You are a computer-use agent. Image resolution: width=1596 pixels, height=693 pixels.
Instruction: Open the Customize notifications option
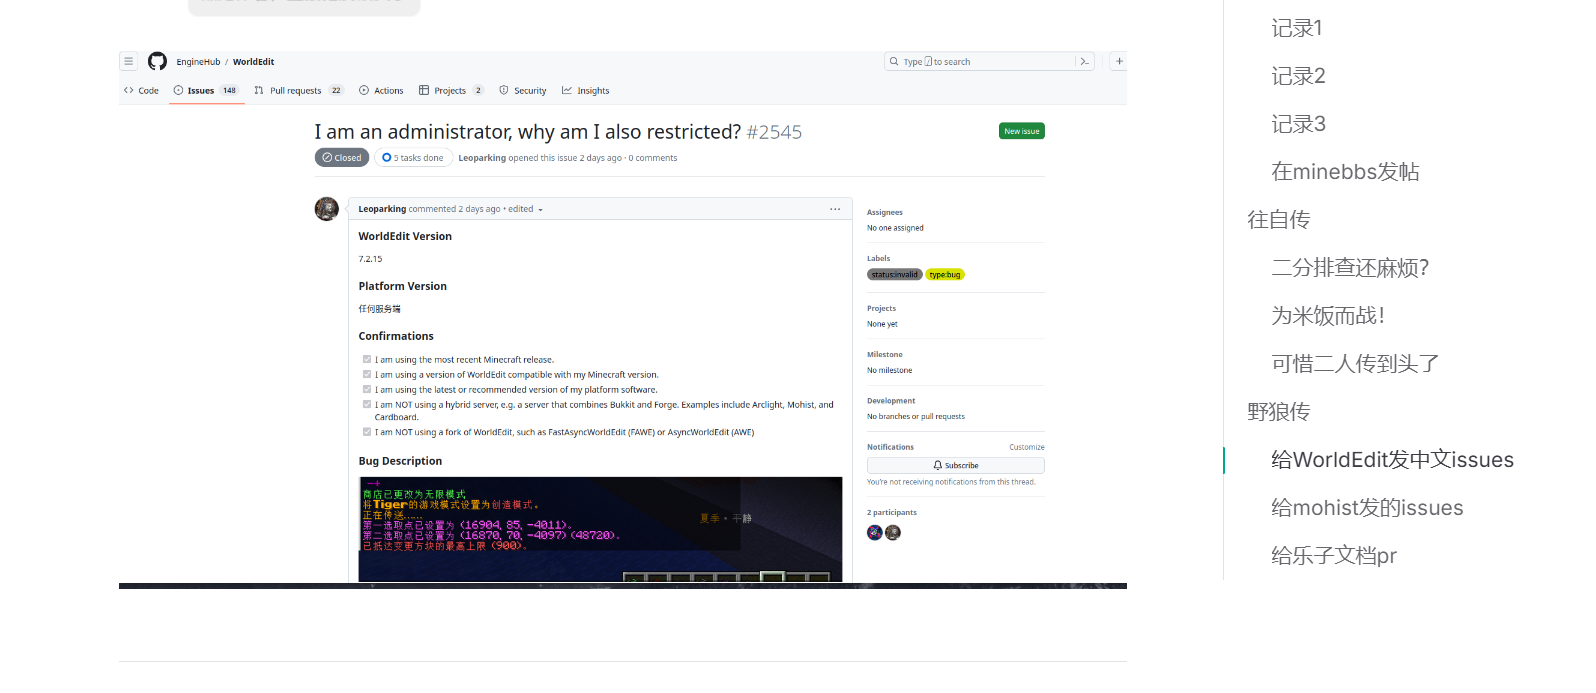coord(1026,447)
